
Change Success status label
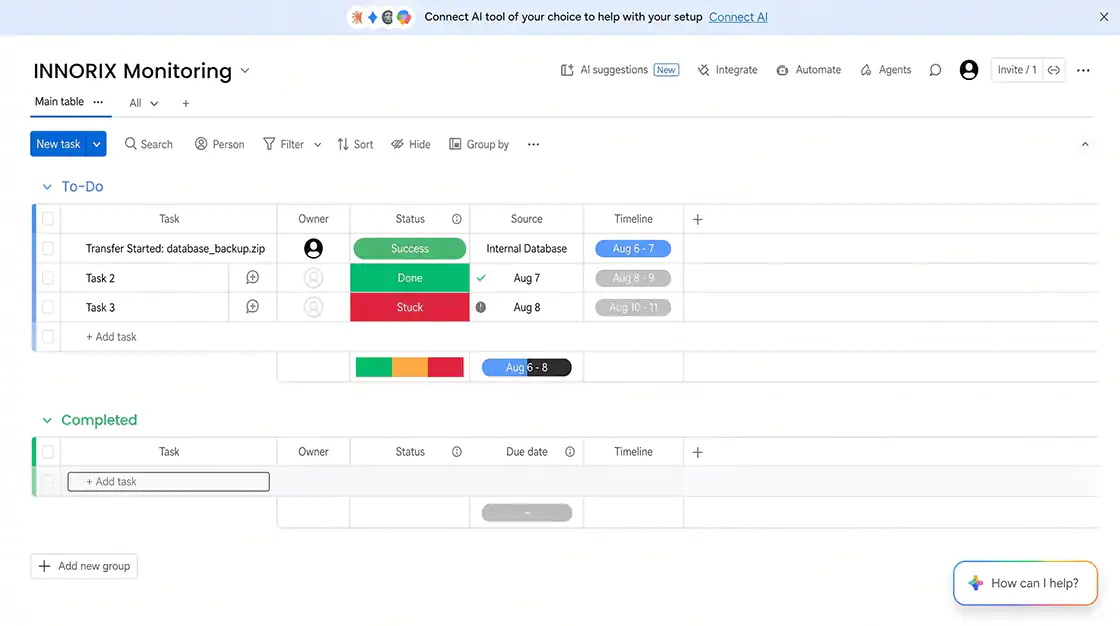point(410,249)
